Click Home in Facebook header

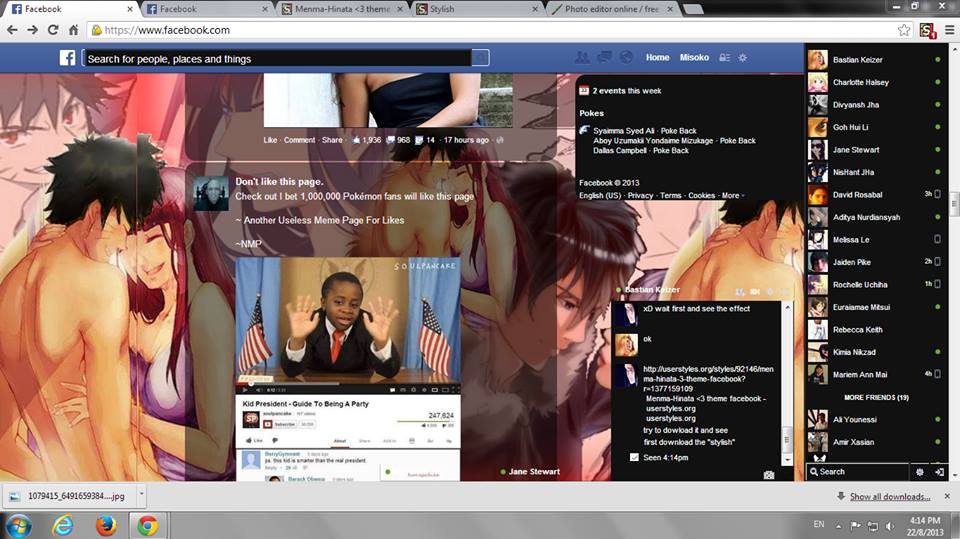(658, 57)
